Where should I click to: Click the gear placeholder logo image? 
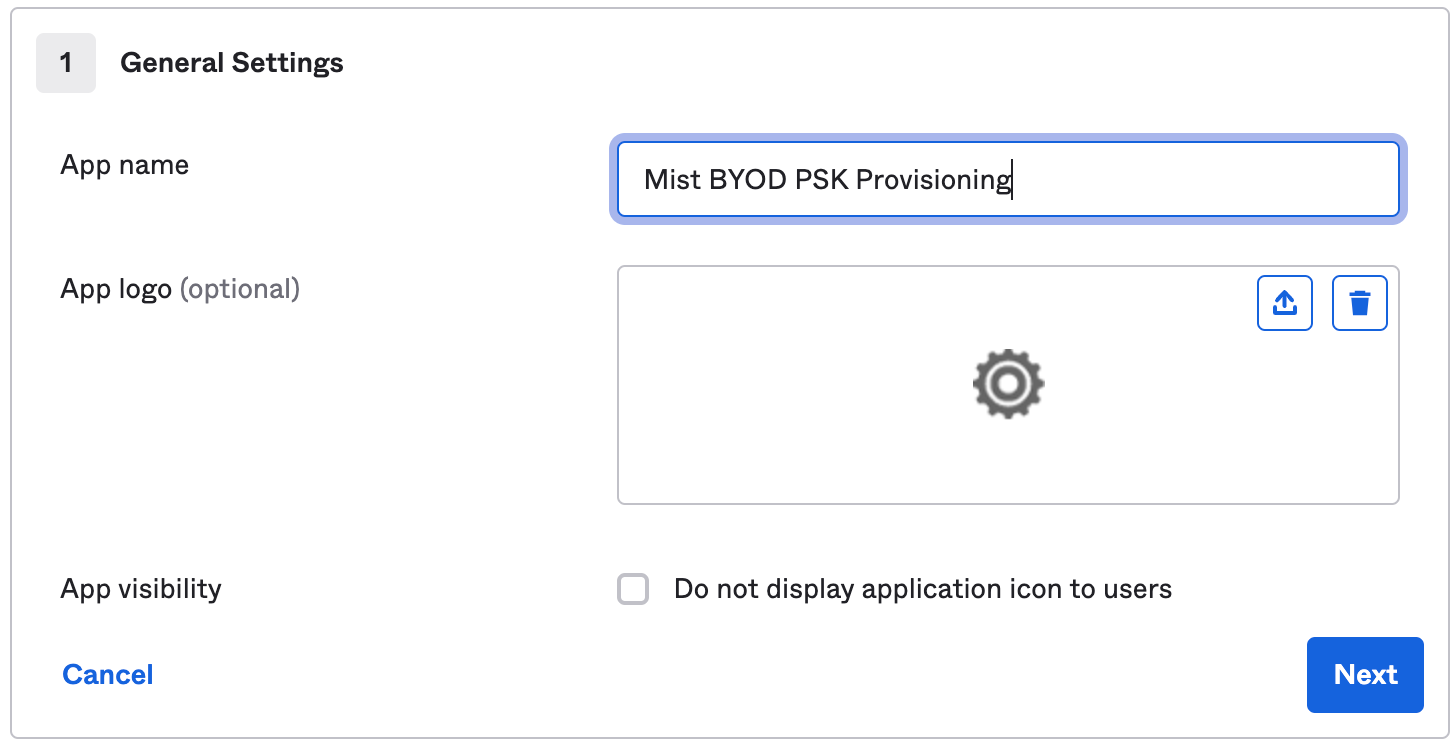1008,383
